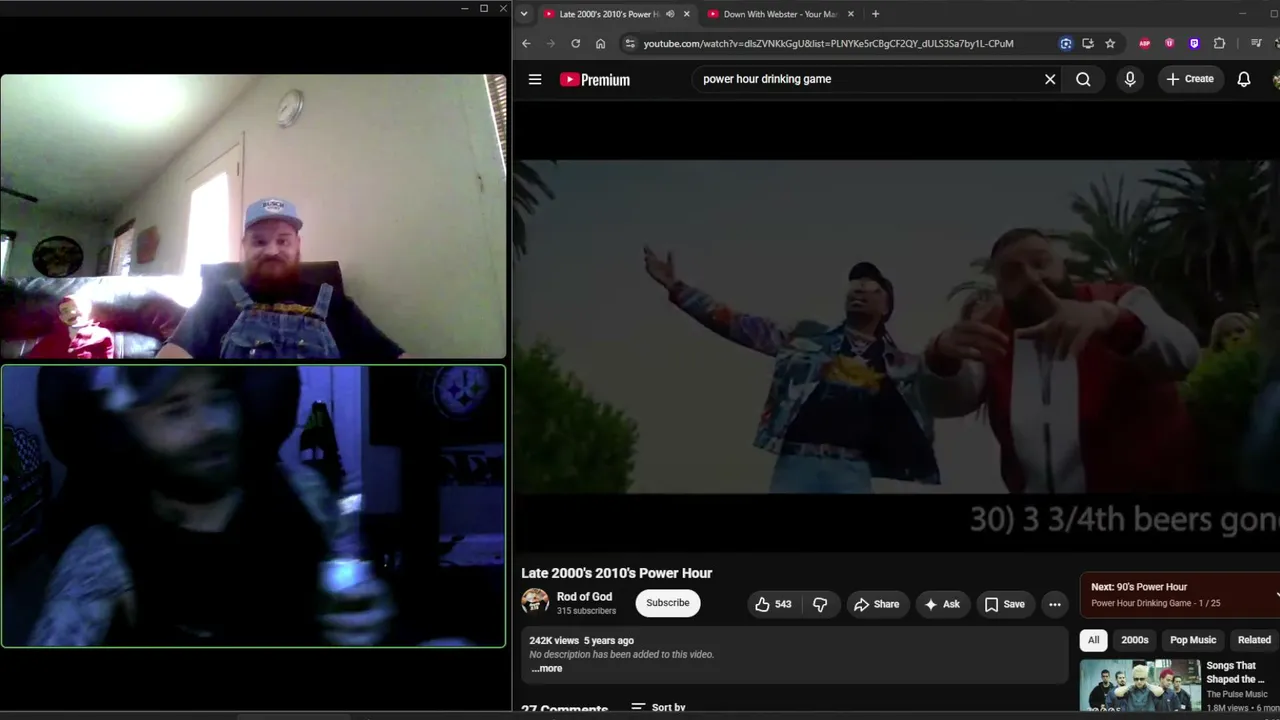Open the uBlock shield extension
The image size is (1280, 720).
click(1169, 43)
